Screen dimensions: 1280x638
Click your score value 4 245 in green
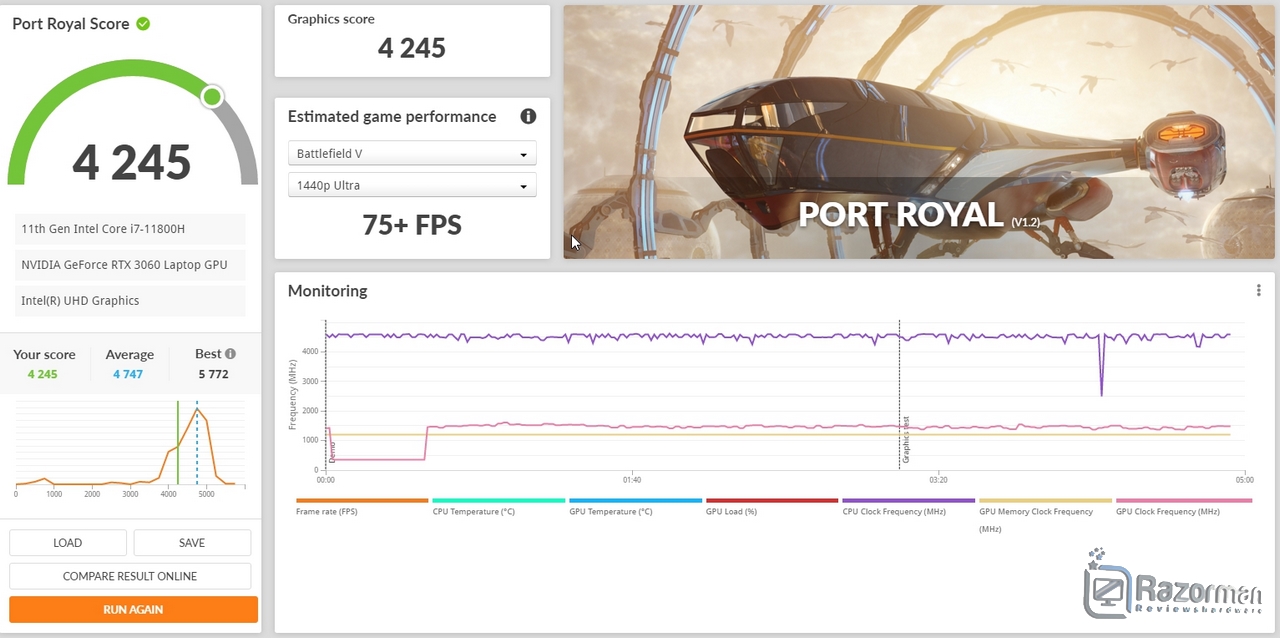coord(43,374)
